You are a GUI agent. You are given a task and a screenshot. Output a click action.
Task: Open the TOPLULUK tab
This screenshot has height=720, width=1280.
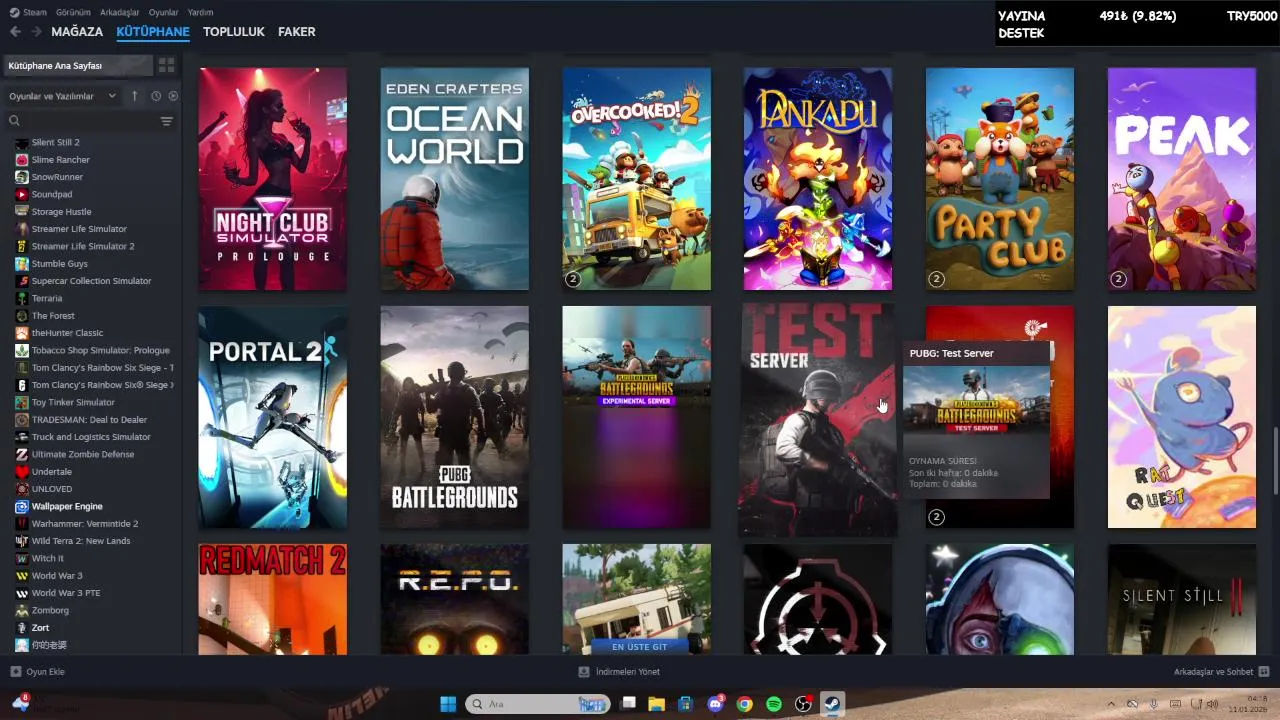pyautogui.click(x=234, y=32)
